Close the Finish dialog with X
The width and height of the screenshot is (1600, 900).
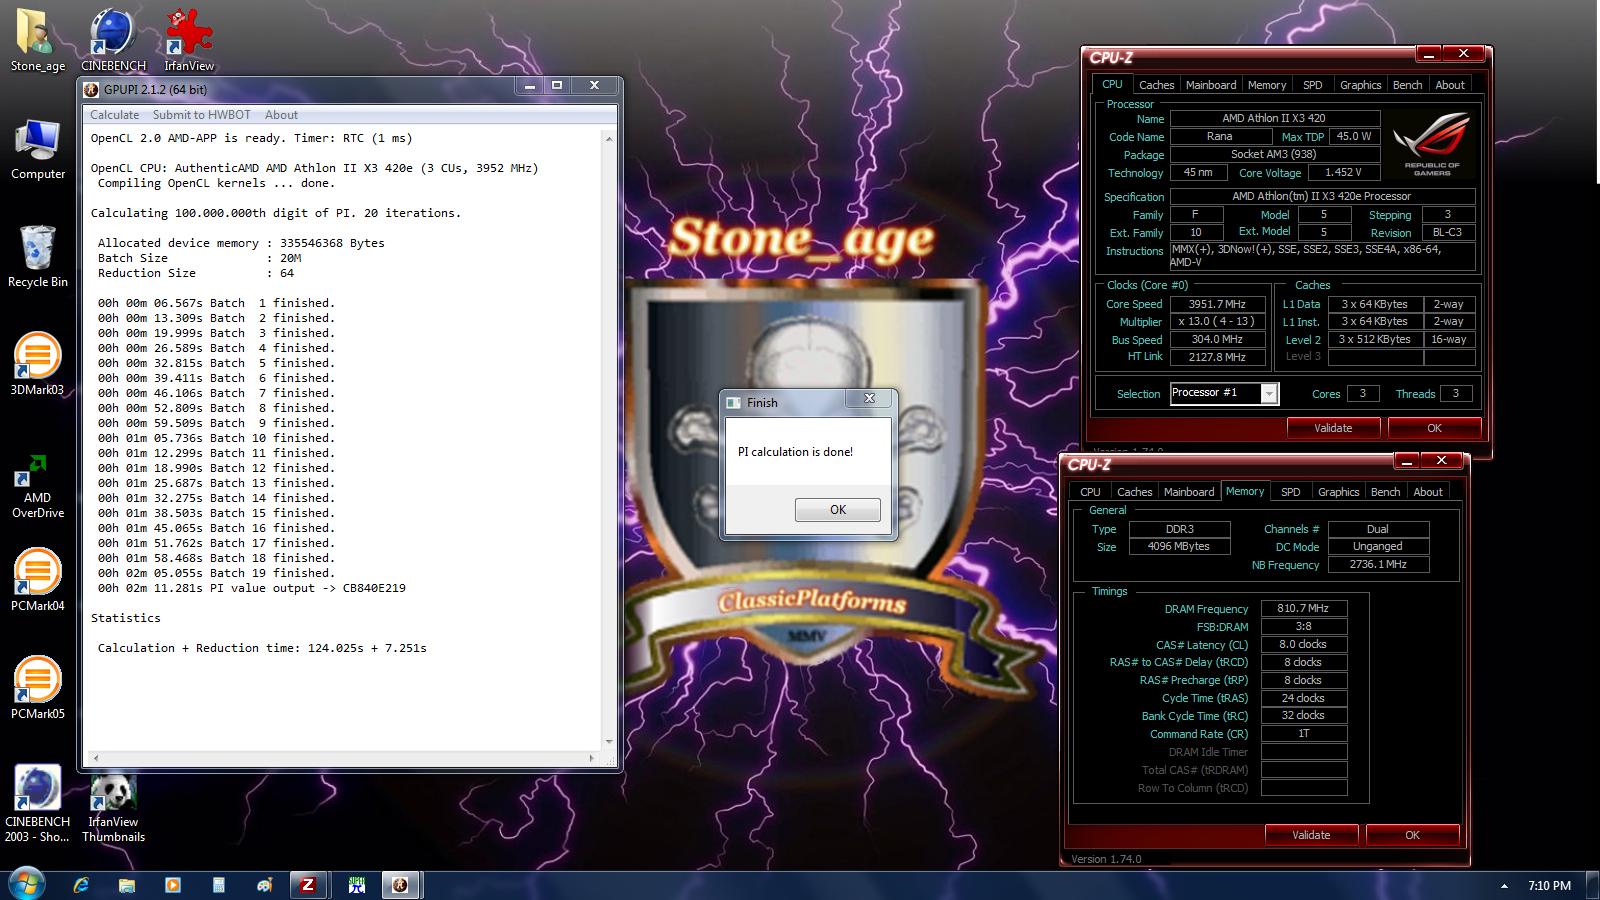[x=869, y=398]
